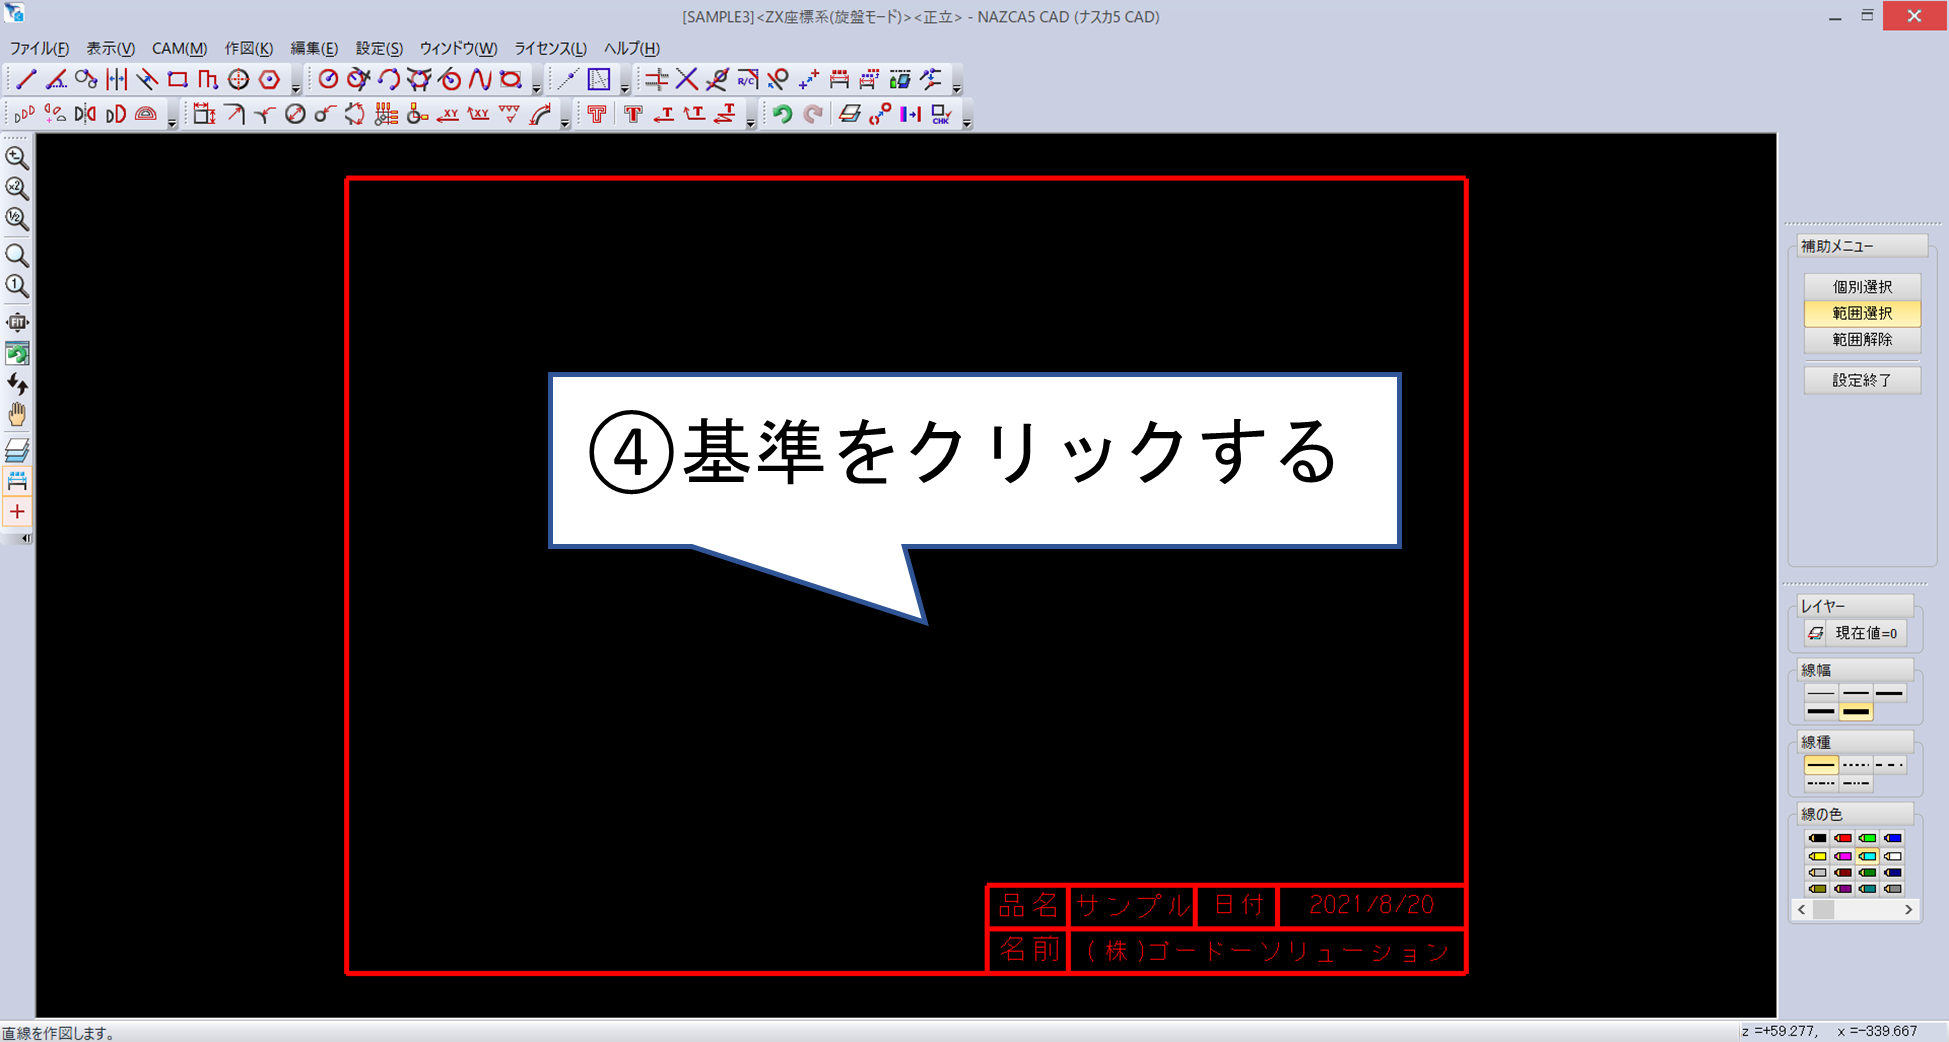Click the hatching region tool icon
Image resolution: width=1949 pixels, height=1042 pixels.
coord(599,80)
